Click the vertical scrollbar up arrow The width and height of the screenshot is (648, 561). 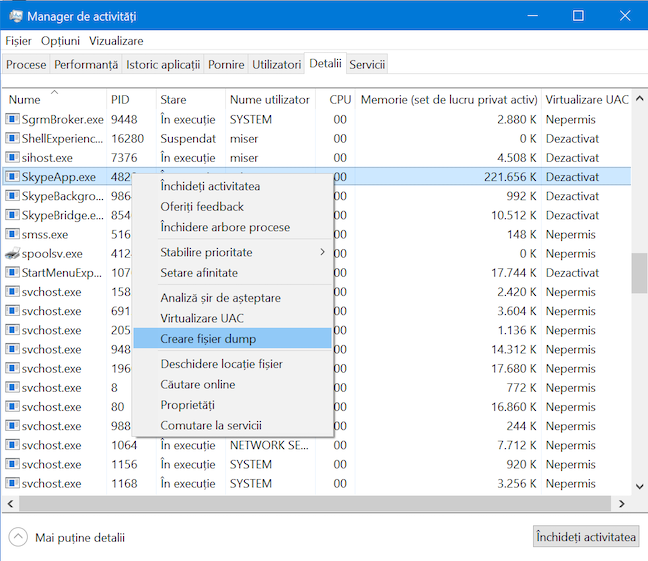[x=640, y=98]
